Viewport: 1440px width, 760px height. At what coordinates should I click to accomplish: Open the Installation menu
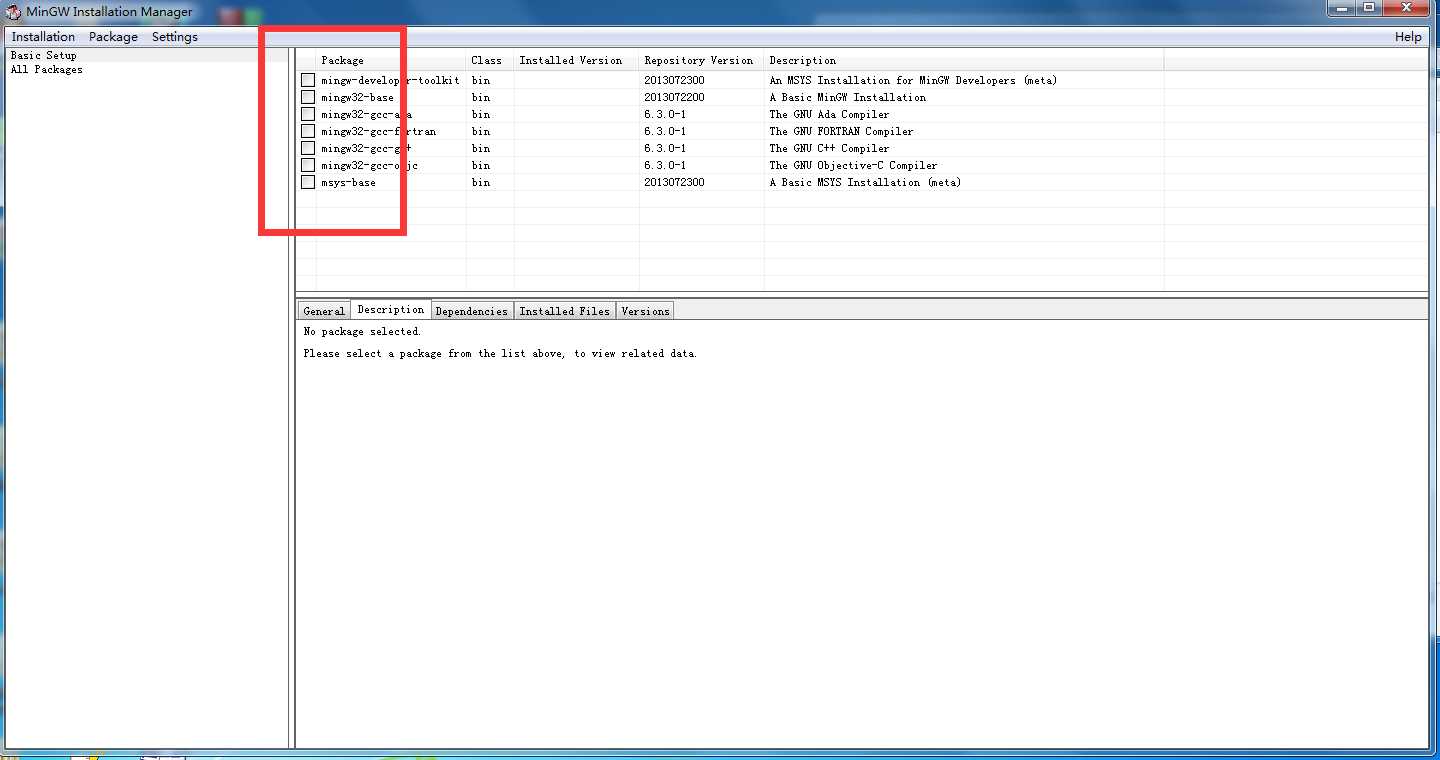click(43, 37)
